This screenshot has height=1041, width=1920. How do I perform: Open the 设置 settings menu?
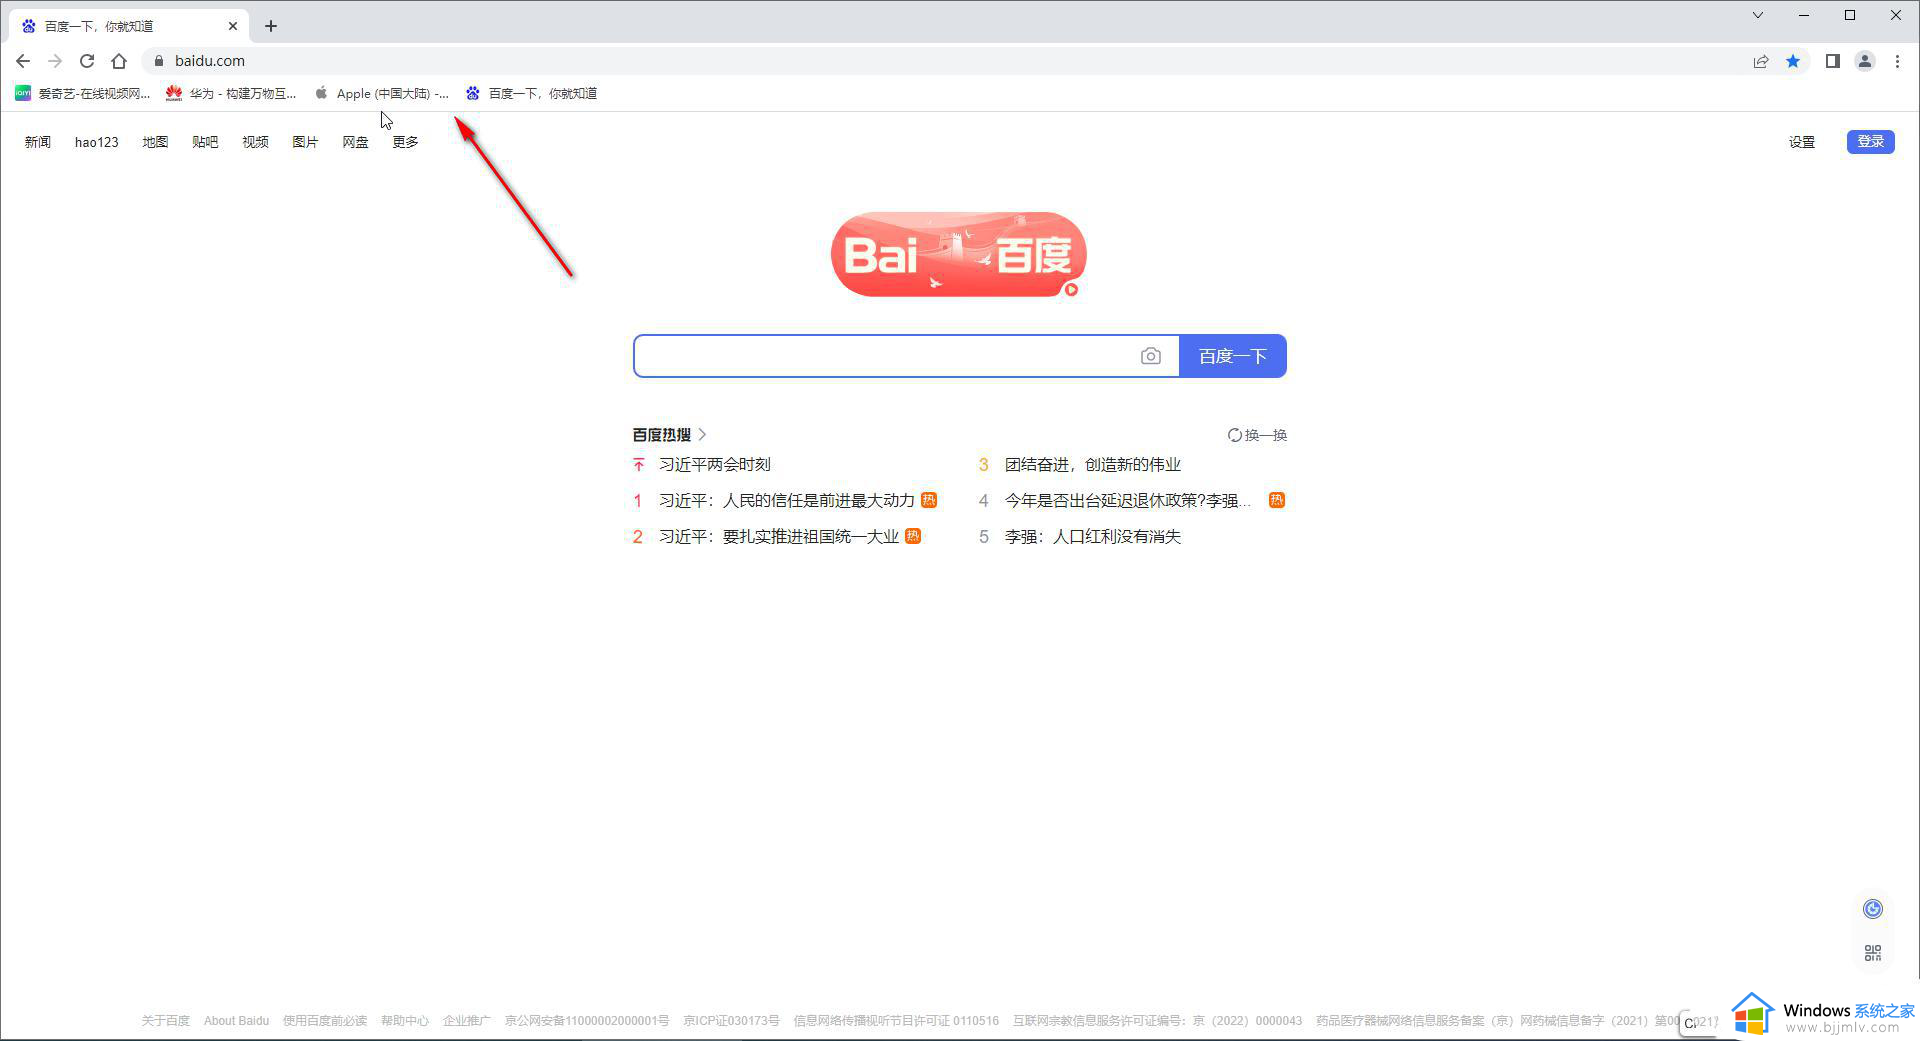click(1802, 142)
